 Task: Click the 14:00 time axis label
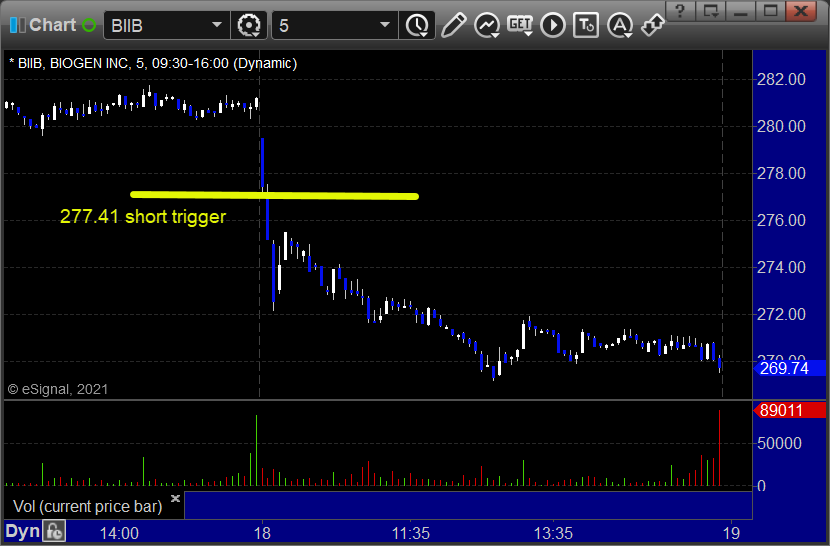[x=119, y=533]
